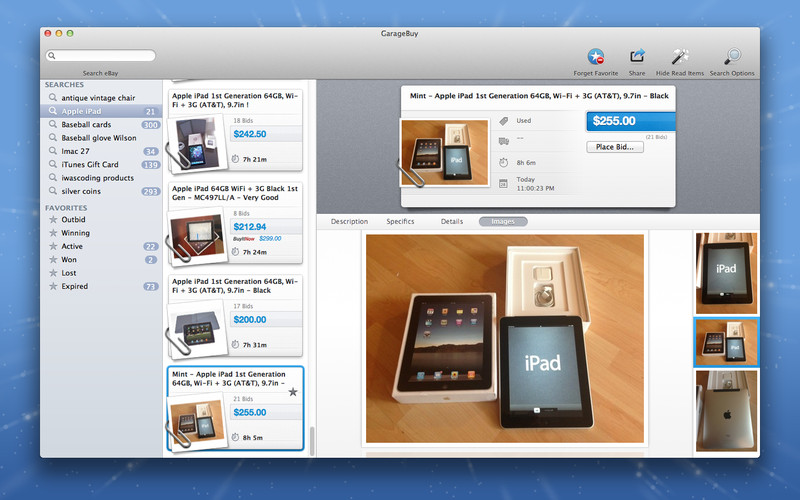Screen dimensions: 800x500
Task: Open the Share toolbar icon
Action: [x=637, y=56]
